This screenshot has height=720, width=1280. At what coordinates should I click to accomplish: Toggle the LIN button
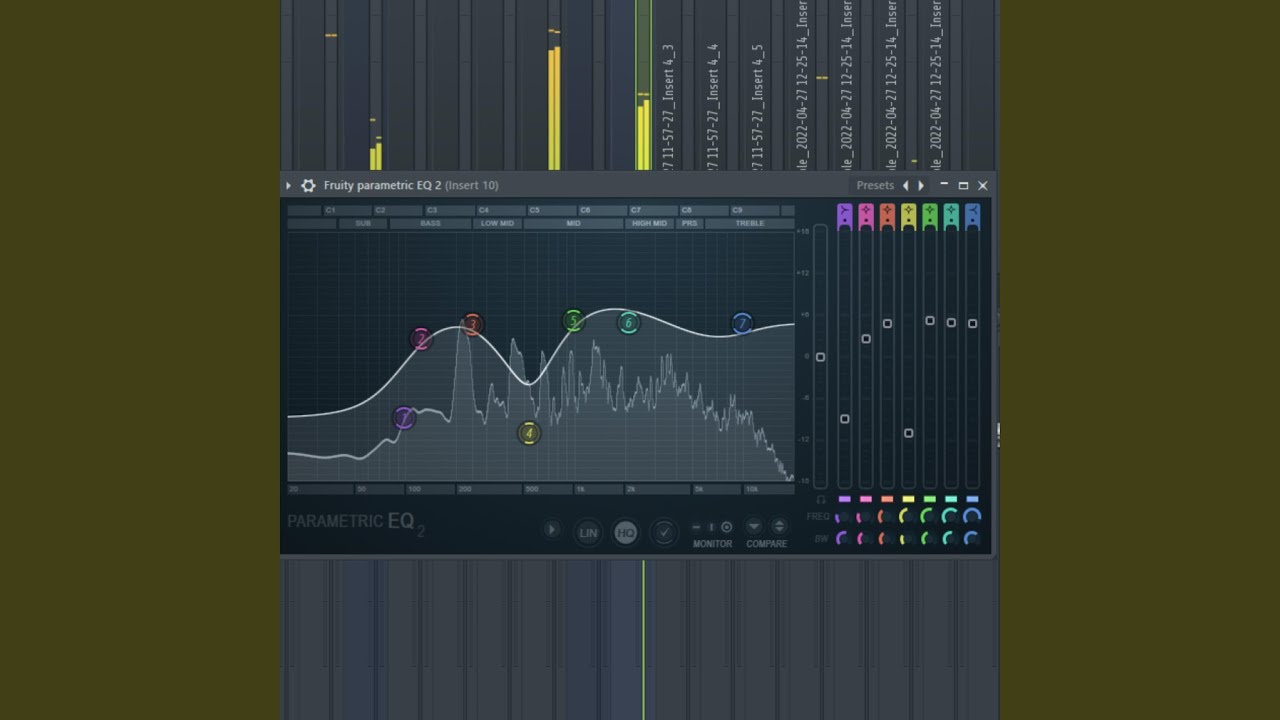click(x=588, y=533)
